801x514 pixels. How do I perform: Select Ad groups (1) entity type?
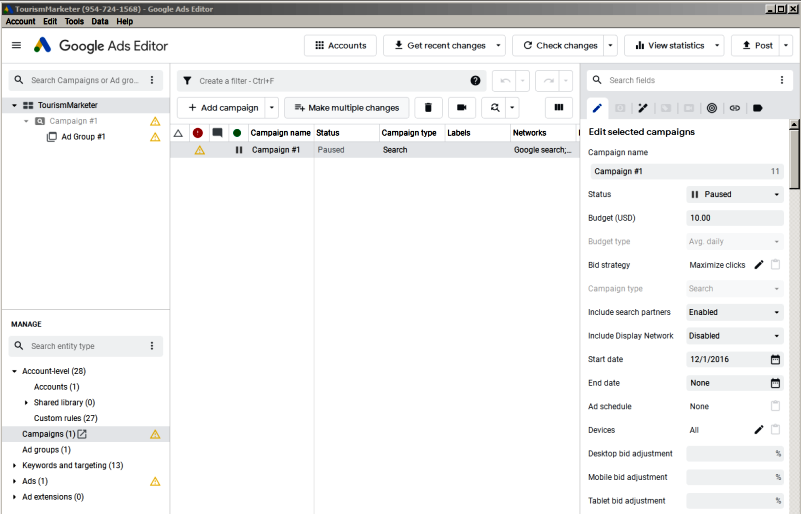pos(46,450)
